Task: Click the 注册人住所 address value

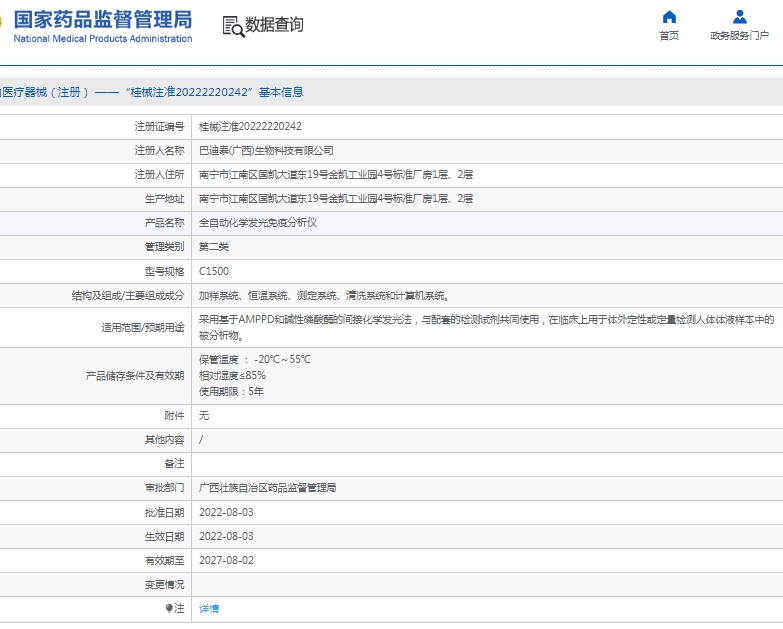Action: pyautogui.click(x=336, y=174)
